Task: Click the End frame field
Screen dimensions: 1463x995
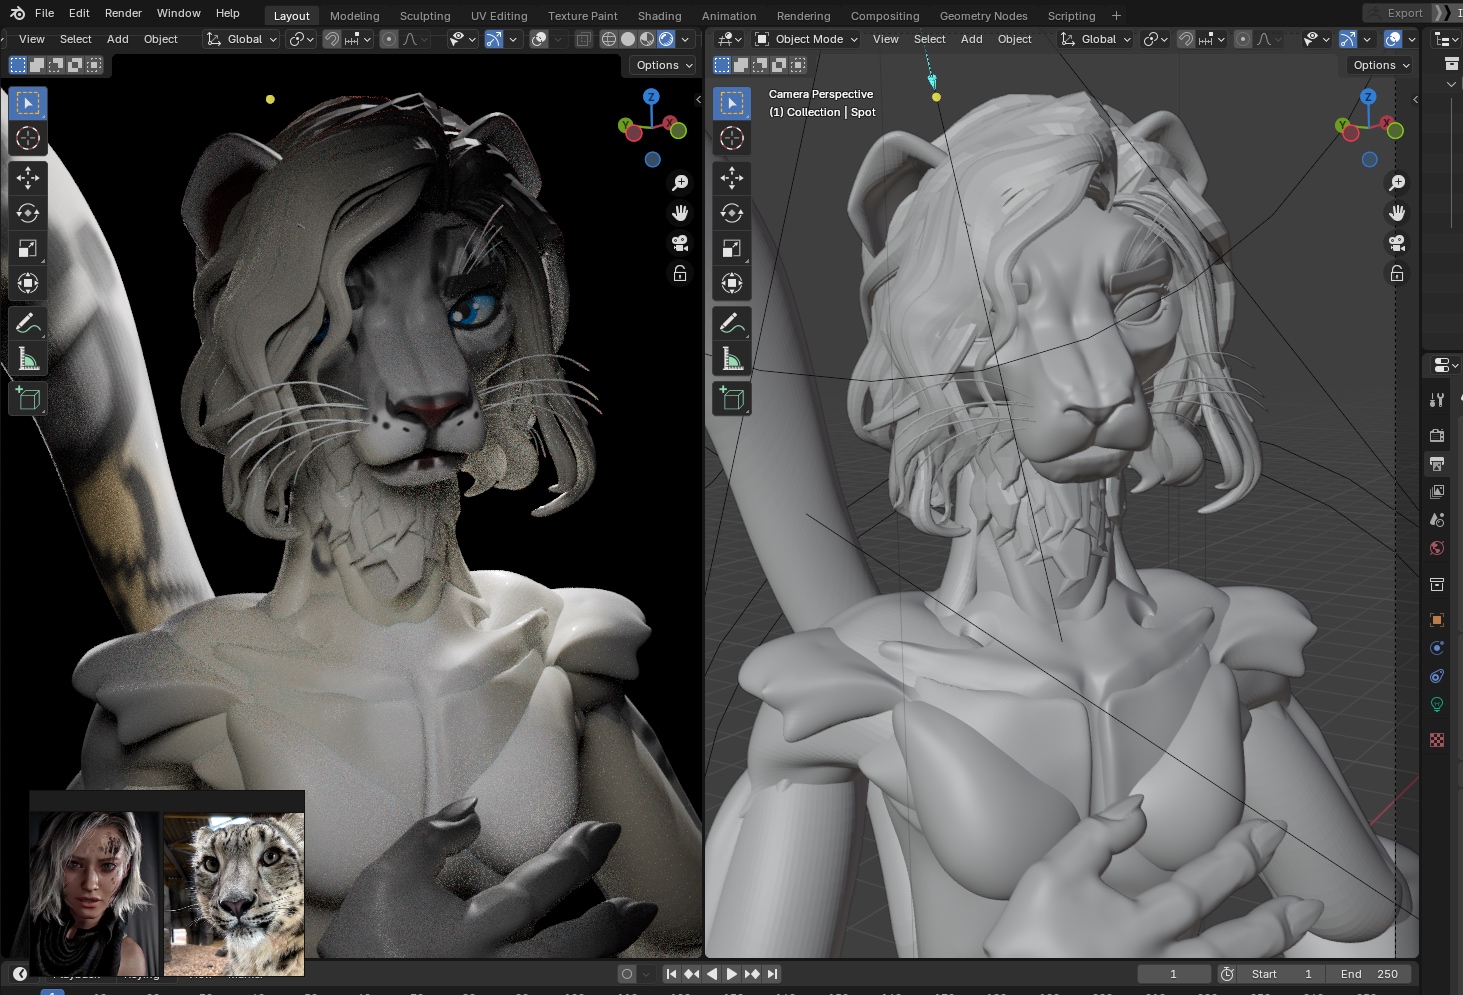Action: [1369, 974]
